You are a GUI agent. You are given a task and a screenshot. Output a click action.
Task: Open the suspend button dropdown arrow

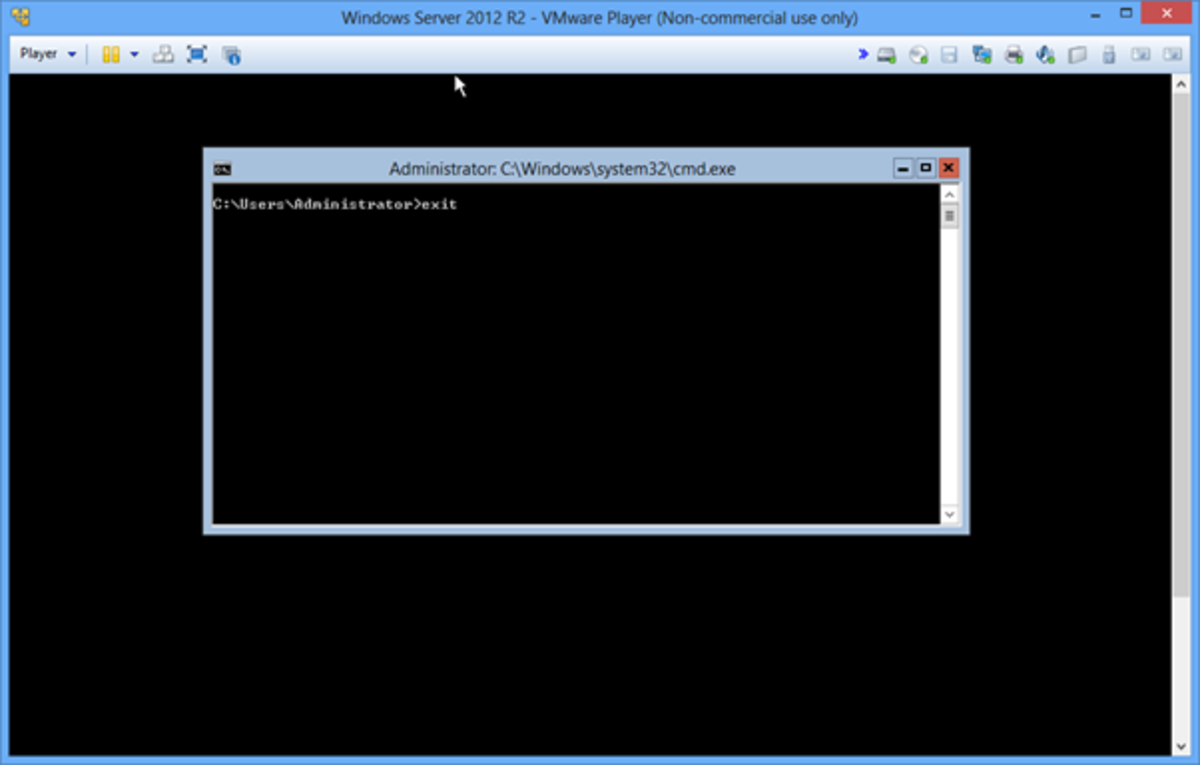coord(133,55)
